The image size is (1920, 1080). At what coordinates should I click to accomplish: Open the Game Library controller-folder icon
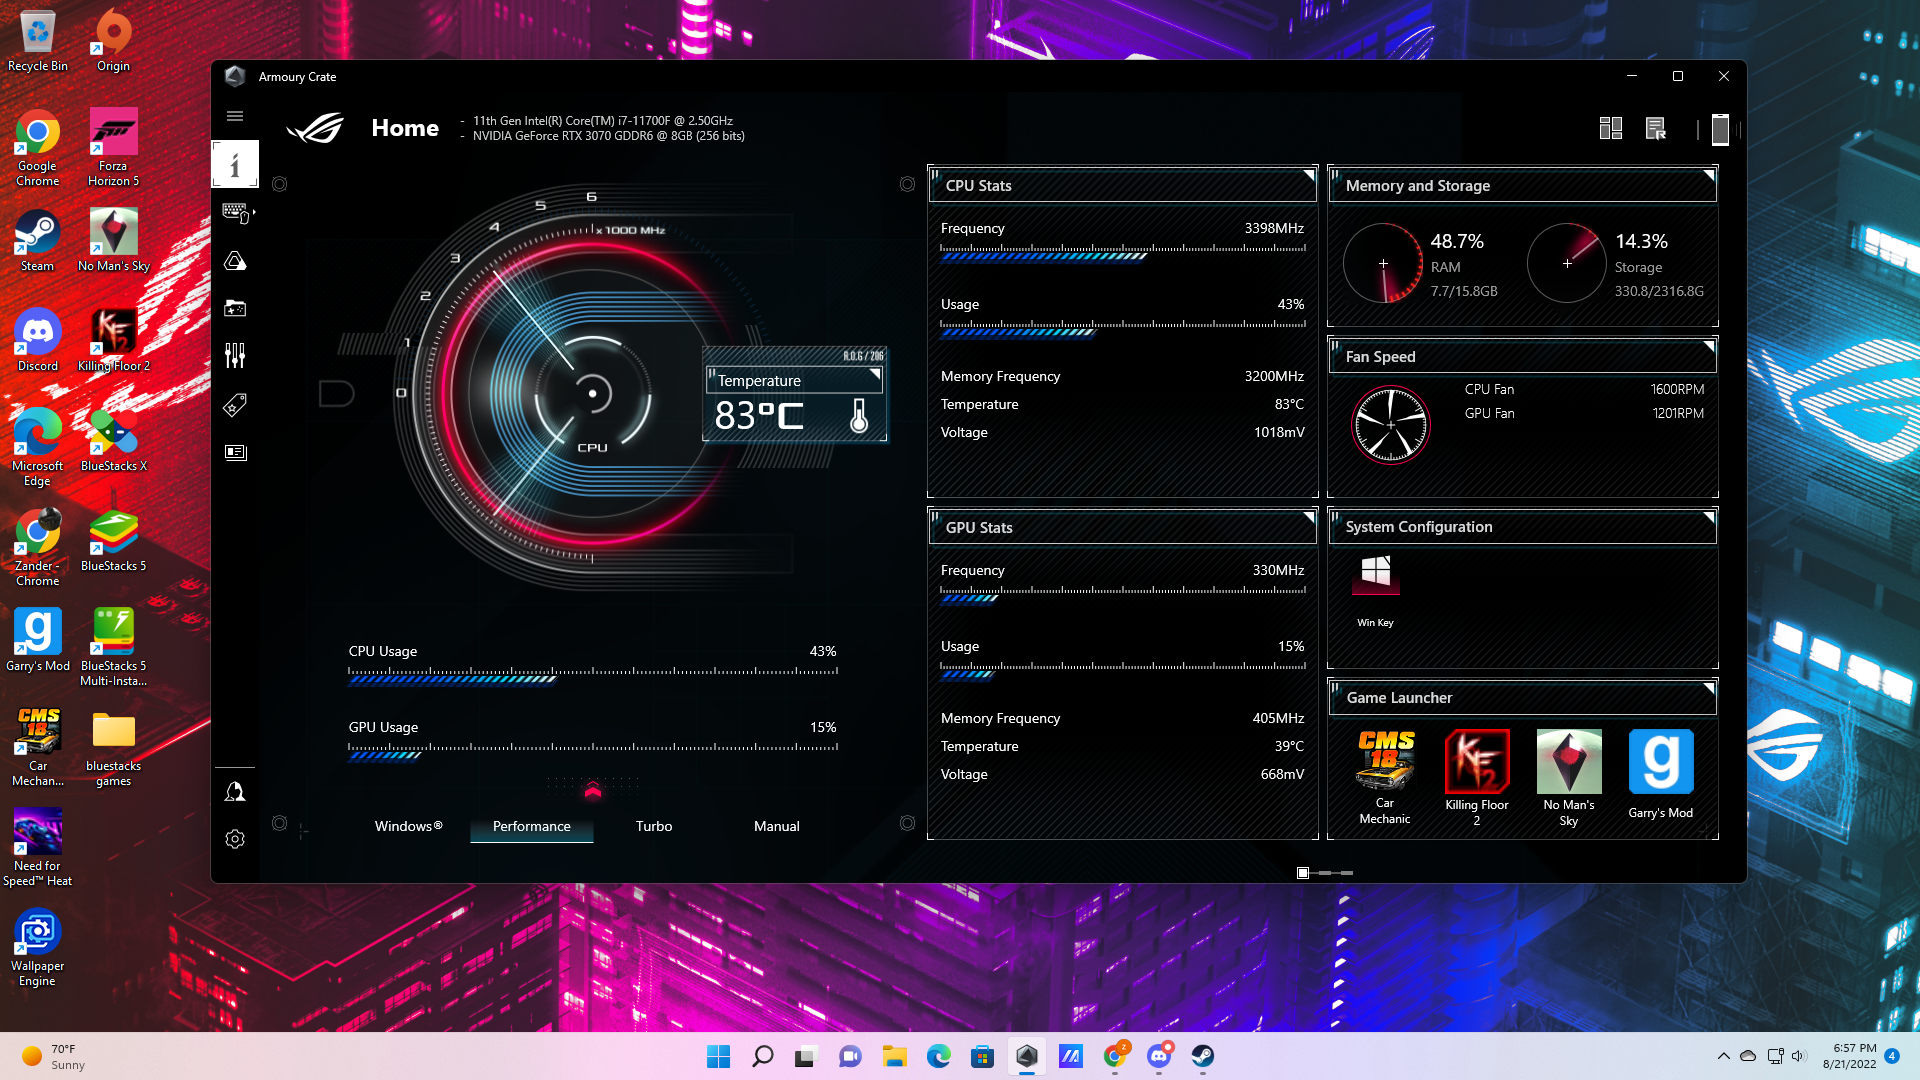[x=235, y=308]
